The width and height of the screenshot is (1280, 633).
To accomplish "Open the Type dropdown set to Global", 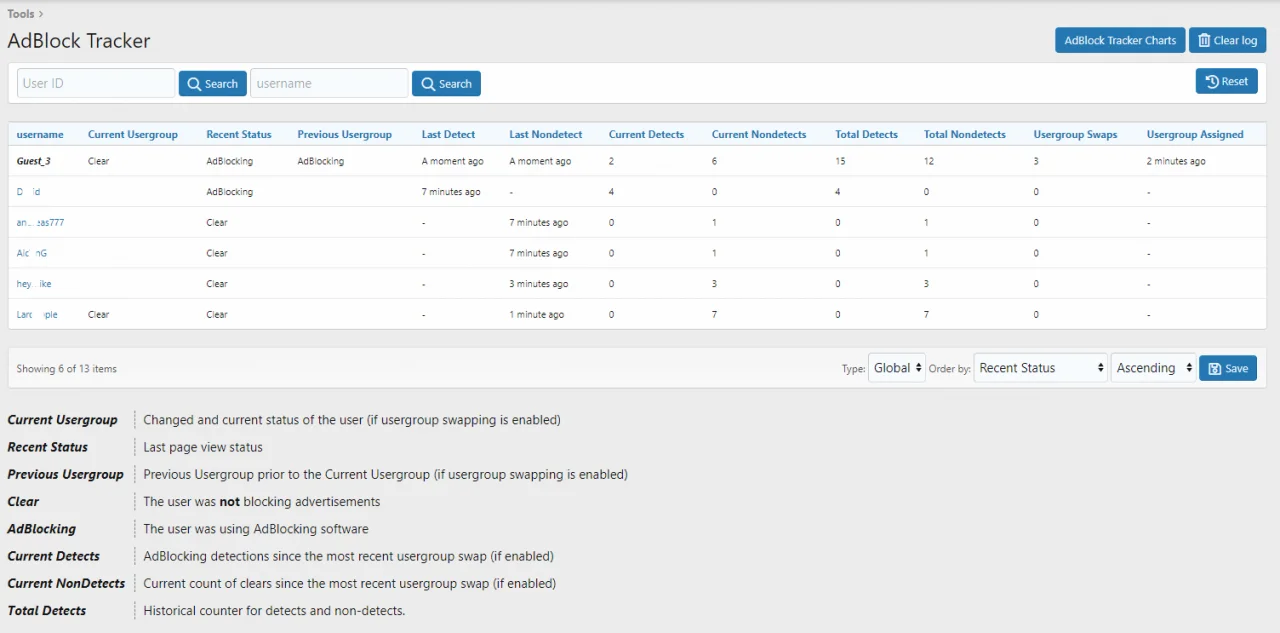I will pos(897,368).
